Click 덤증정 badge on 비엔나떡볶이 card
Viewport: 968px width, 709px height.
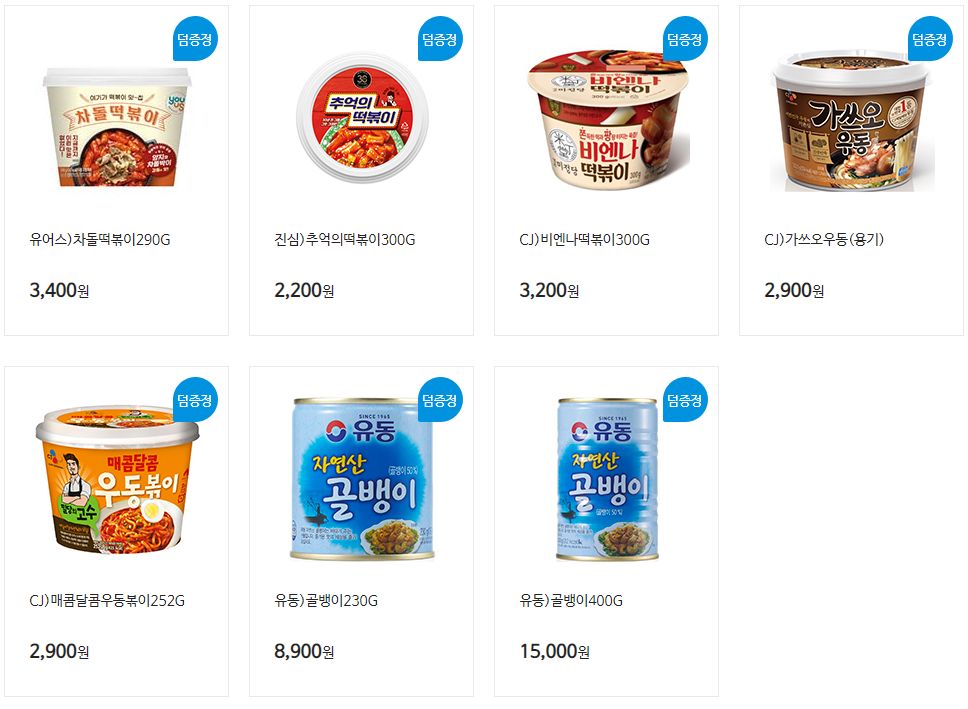pos(685,39)
